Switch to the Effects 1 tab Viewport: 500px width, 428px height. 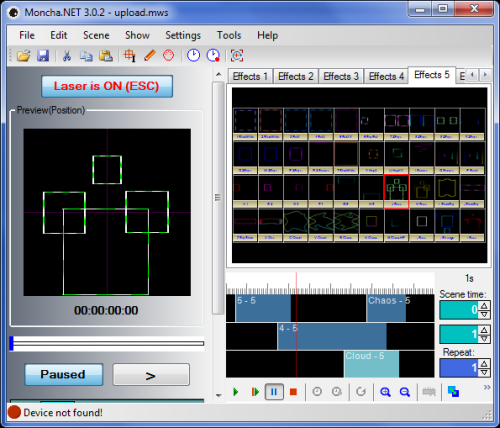(250, 76)
